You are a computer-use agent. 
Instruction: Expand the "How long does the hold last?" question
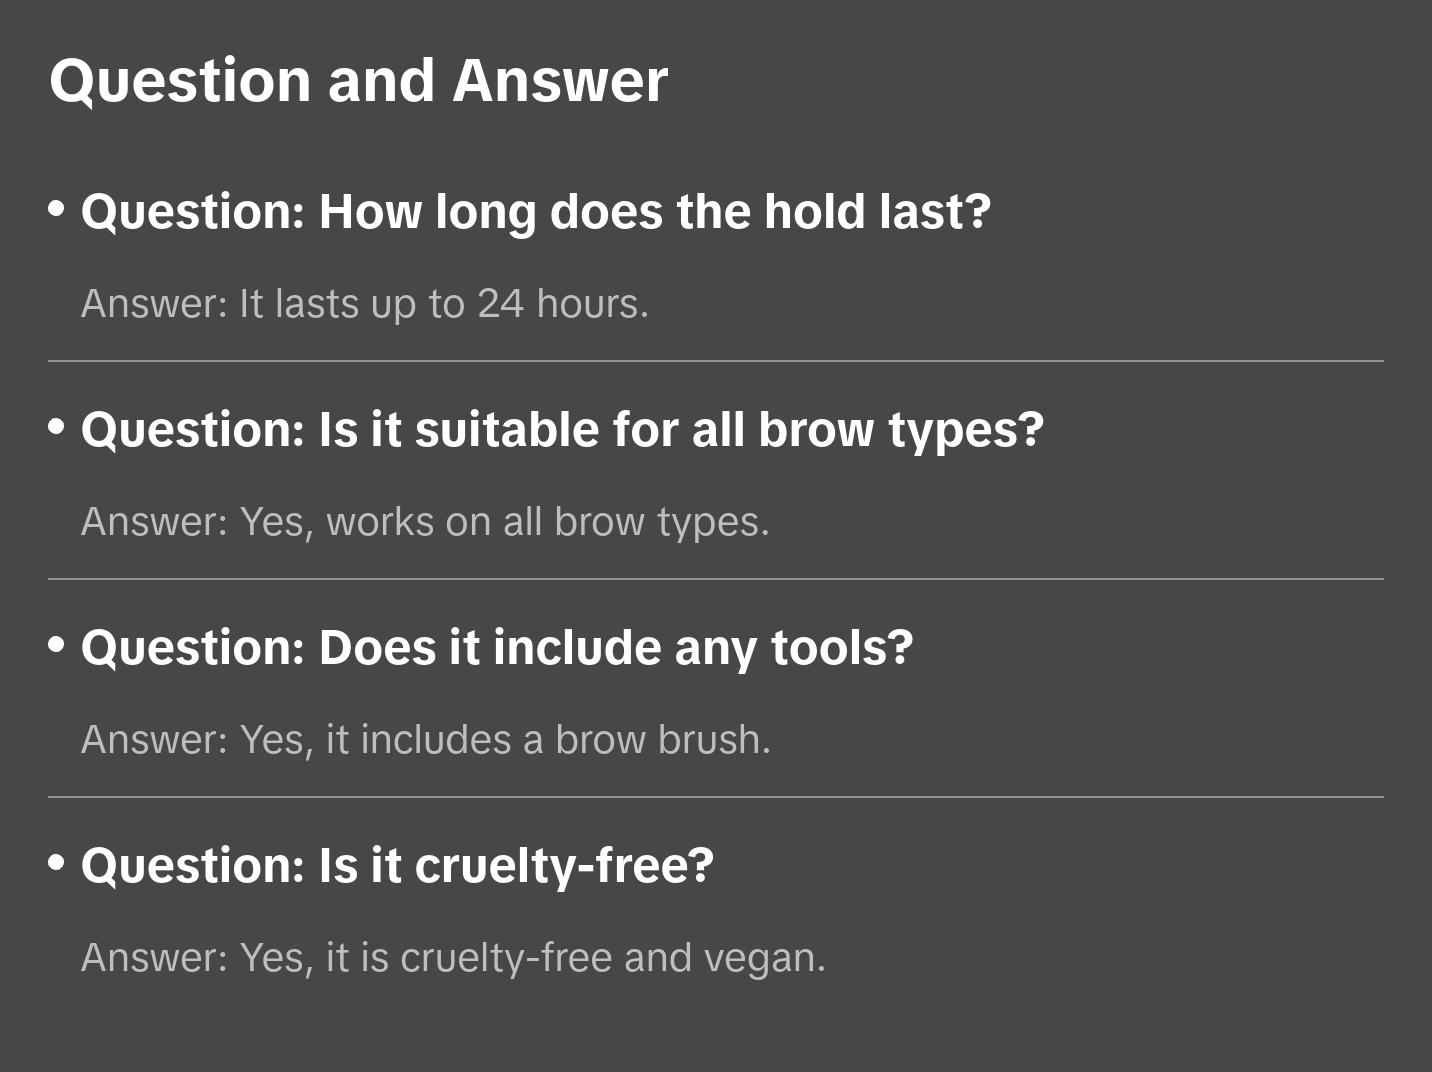(535, 212)
